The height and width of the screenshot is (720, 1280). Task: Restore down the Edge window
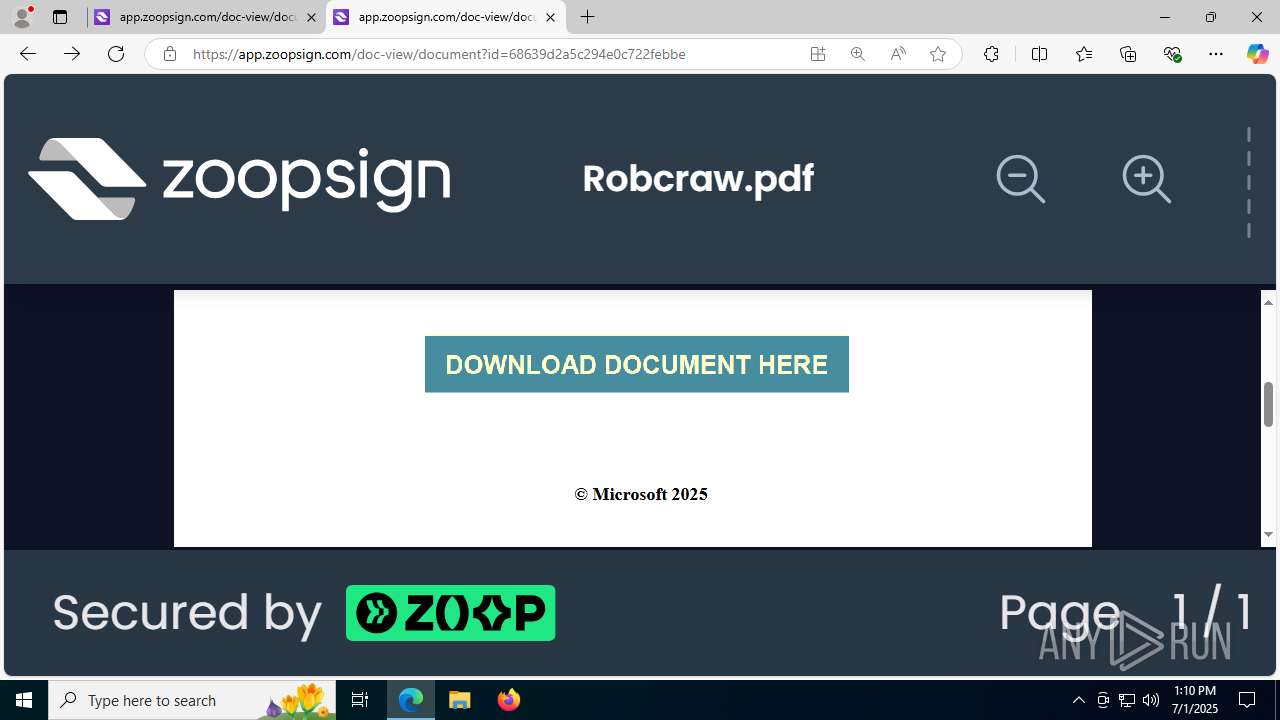tap(1211, 17)
